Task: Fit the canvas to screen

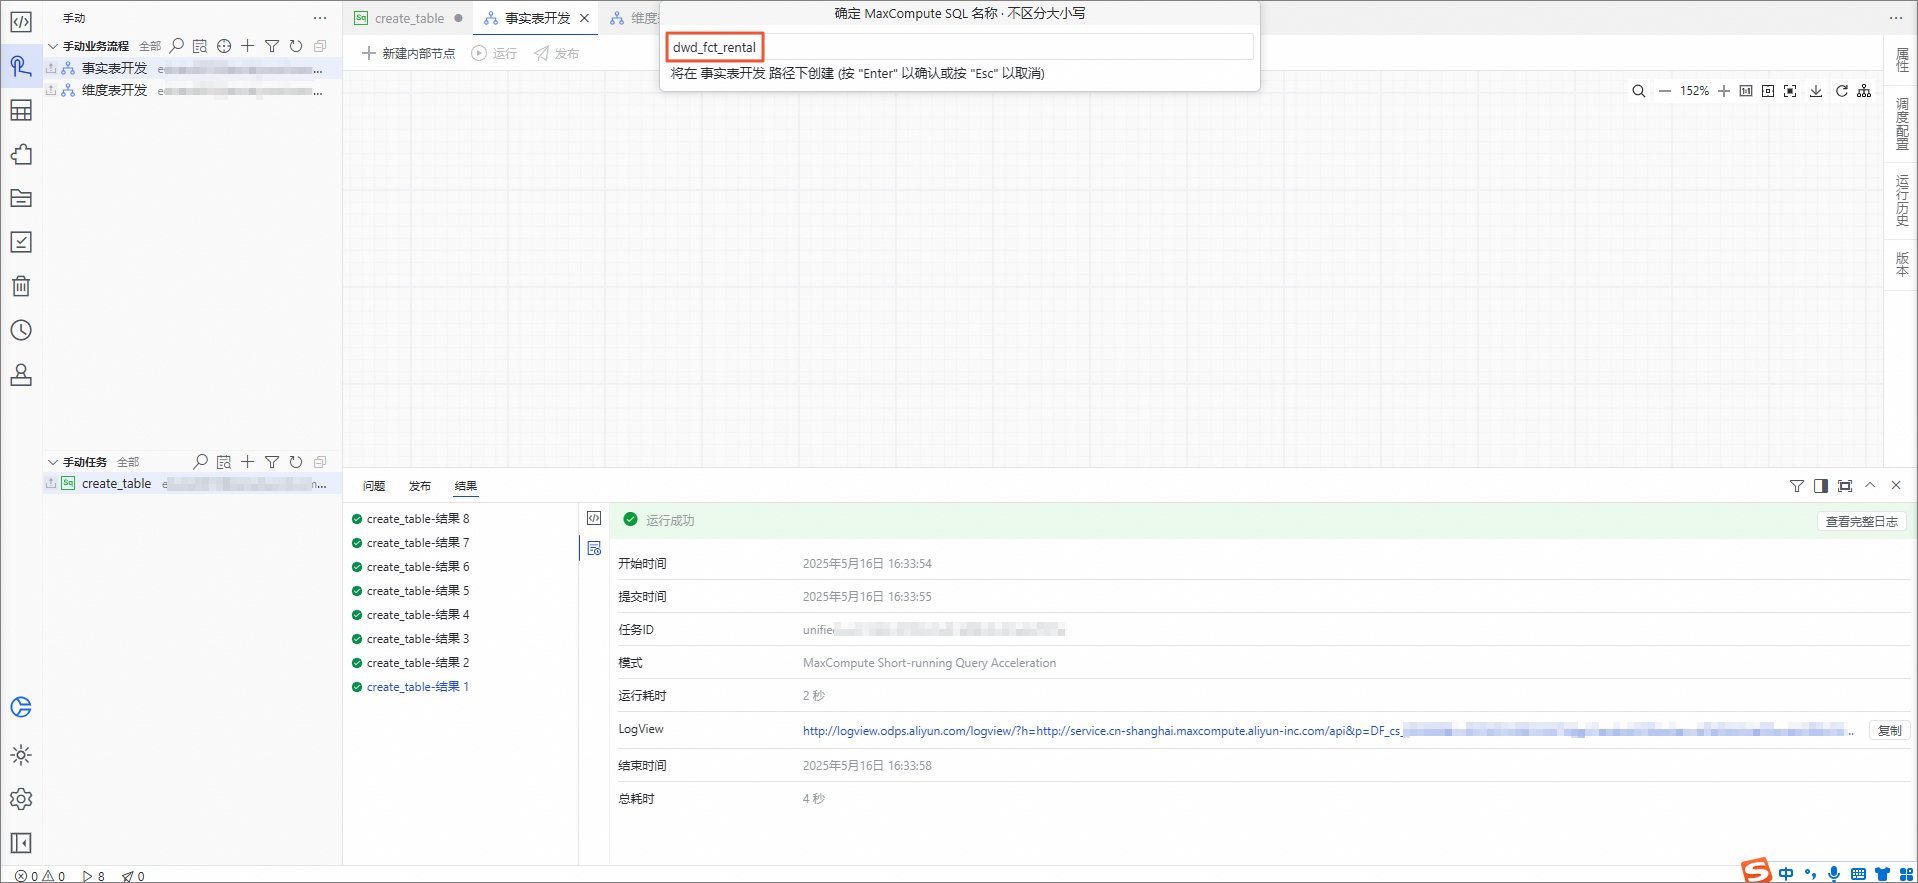Action: click(1768, 91)
